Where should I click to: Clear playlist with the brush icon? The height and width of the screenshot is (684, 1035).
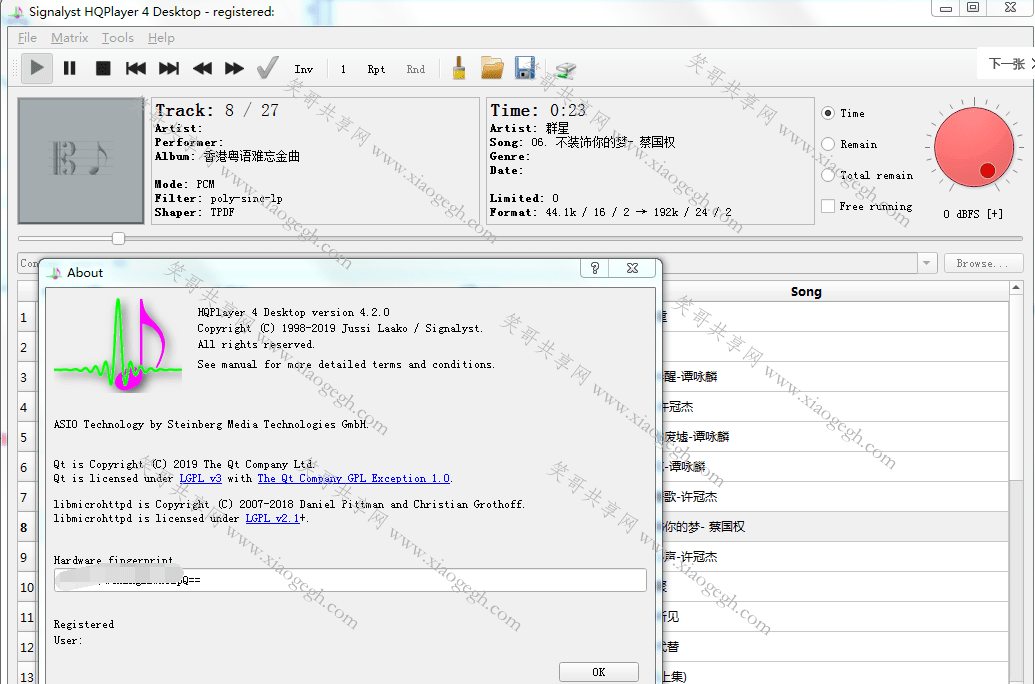pyautogui.click(x=459, y=68)
